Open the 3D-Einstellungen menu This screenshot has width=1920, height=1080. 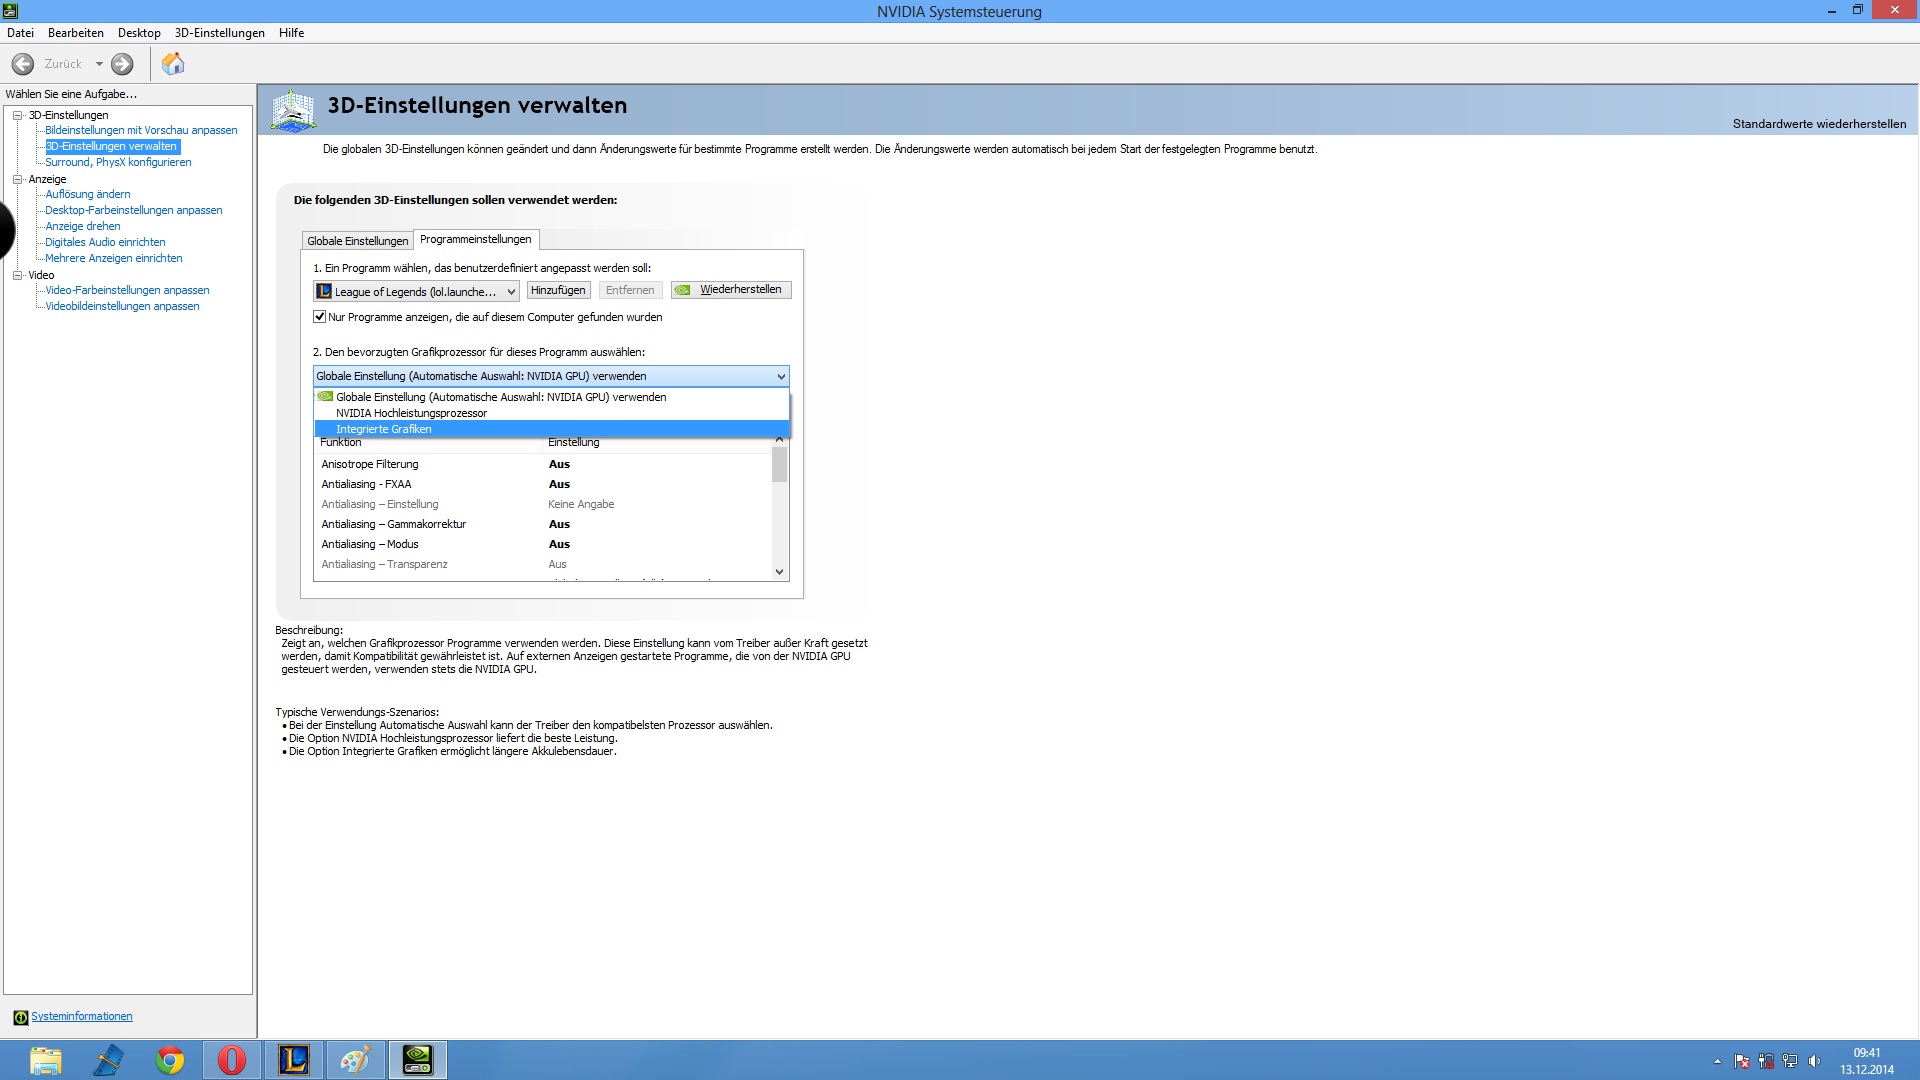219,33
